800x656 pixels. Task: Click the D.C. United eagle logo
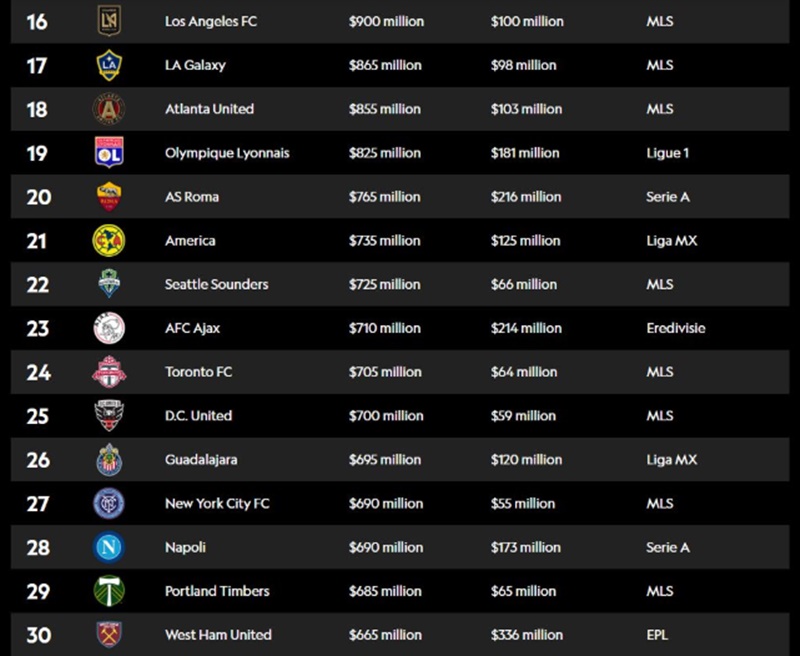point(109,415)
